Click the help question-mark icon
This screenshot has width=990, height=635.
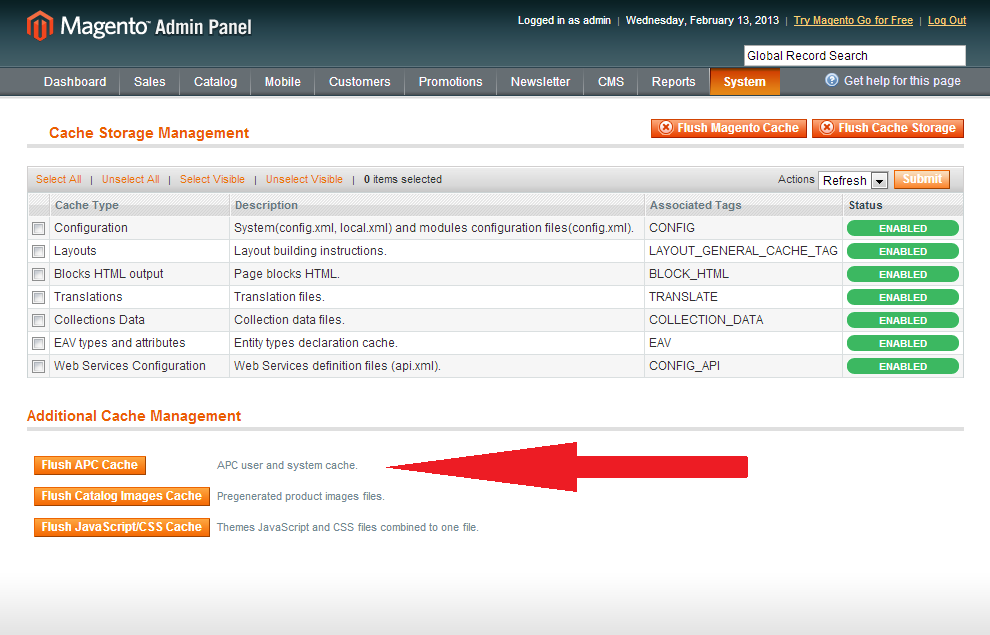[832, 80]
